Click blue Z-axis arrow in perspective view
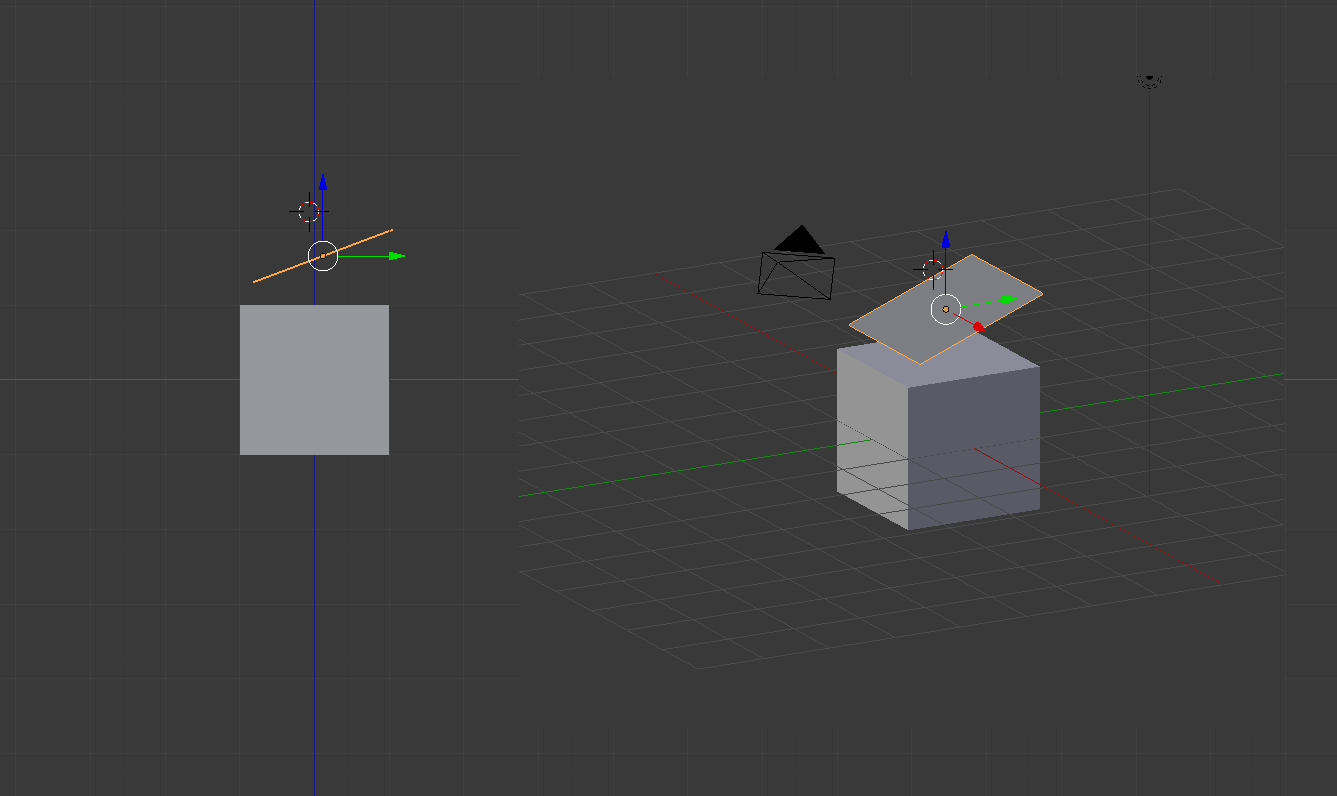1337x796 pixels. tap(946, 239)
